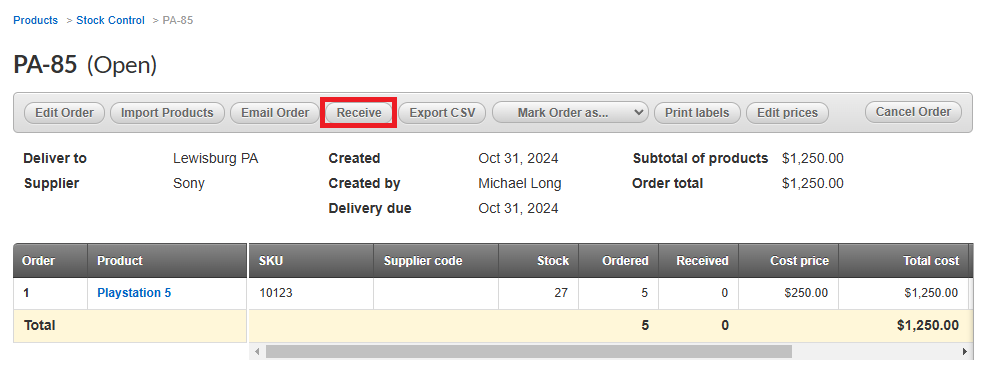Open Stock Control breadcrumb link
Image resolution: width=994 pixels, height=389 pixels.
[110, 20]
